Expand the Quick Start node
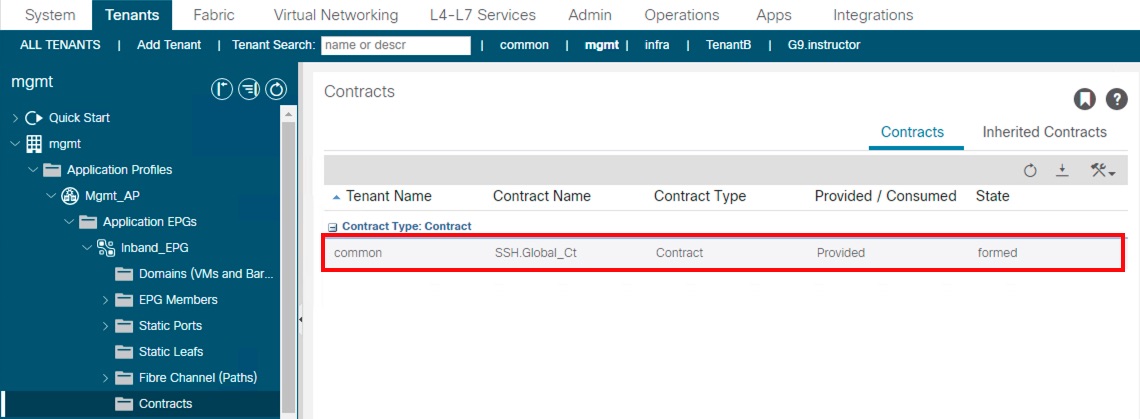Screen dimensions: 1140x419 [15, 118]
